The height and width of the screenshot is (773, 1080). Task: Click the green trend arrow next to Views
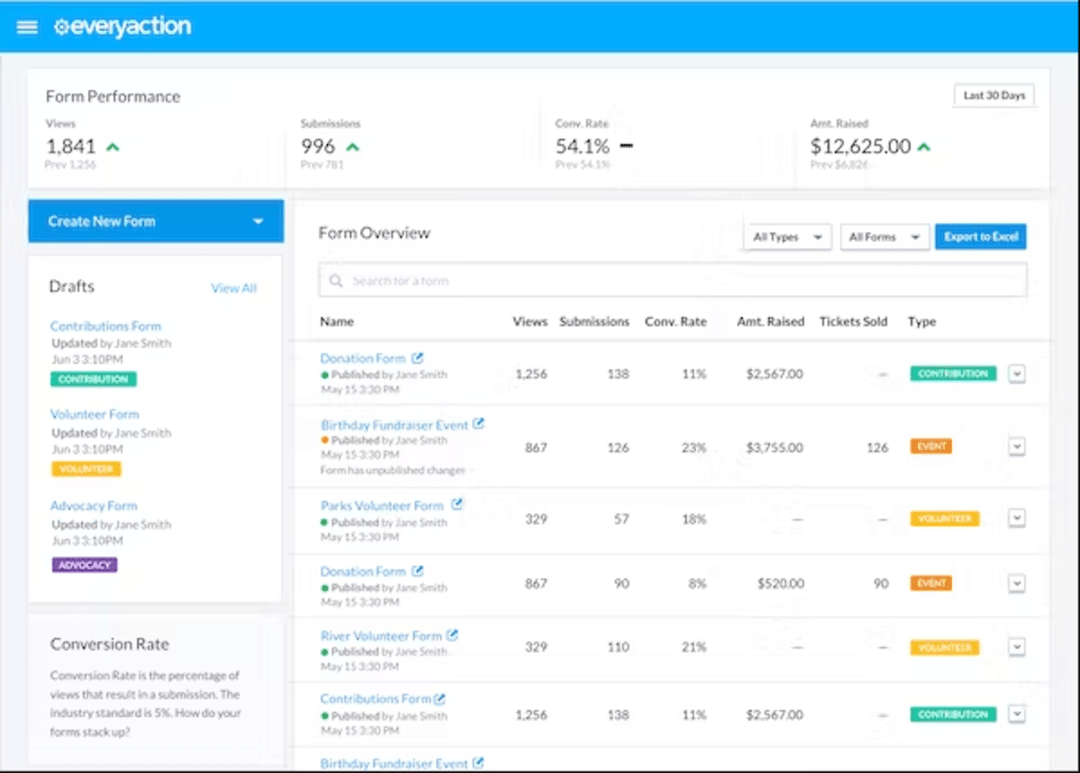[x=112, y=146]
